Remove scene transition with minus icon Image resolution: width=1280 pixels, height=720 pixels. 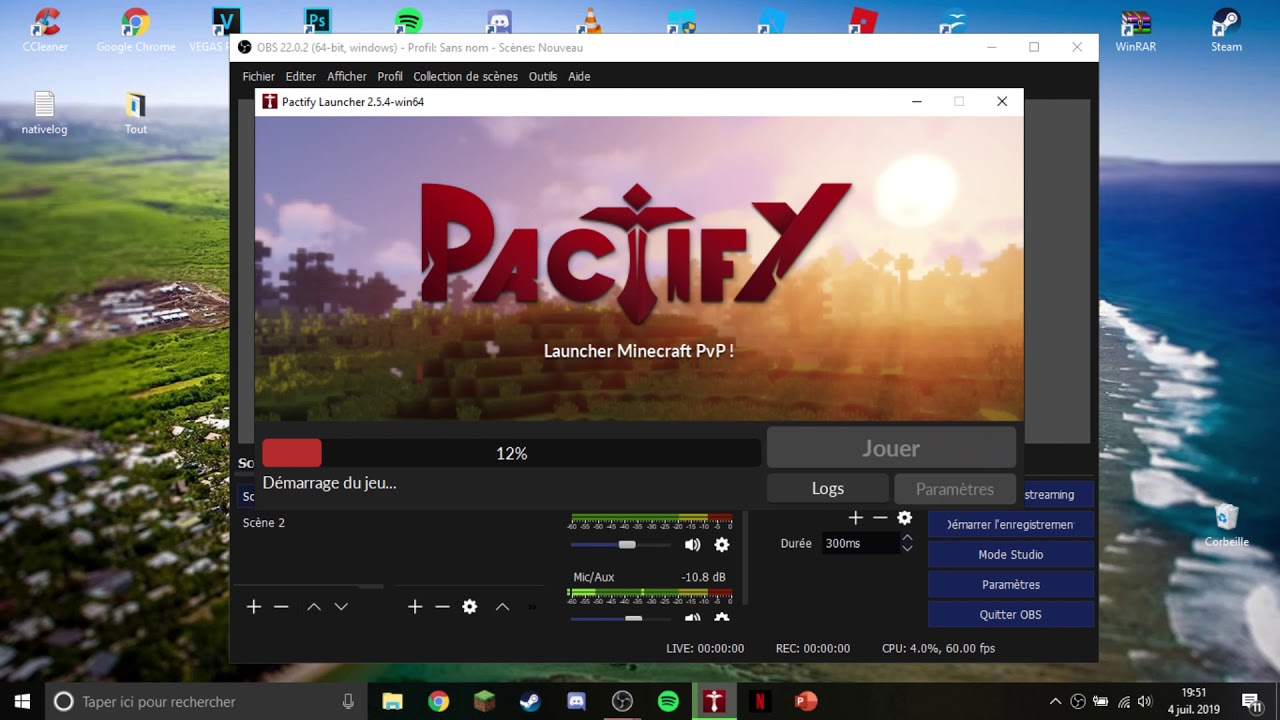pos(880,518)
